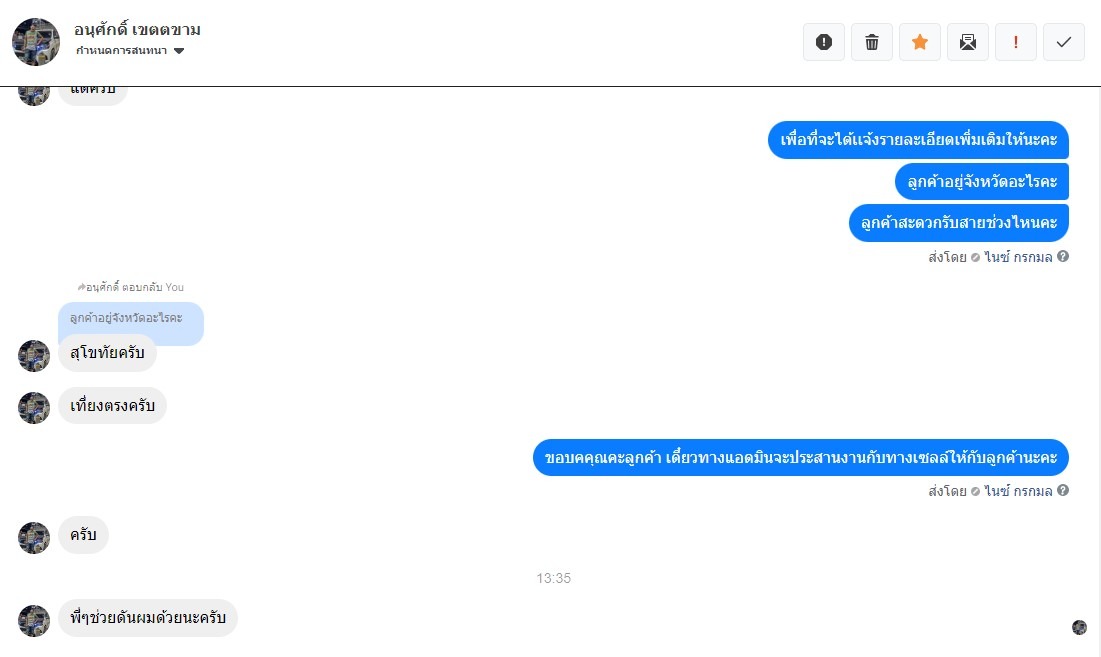The image size is (1101, 657).
Task: Mark conversation as spam with exclamation circle icon
Action: [x=824, y=42]
